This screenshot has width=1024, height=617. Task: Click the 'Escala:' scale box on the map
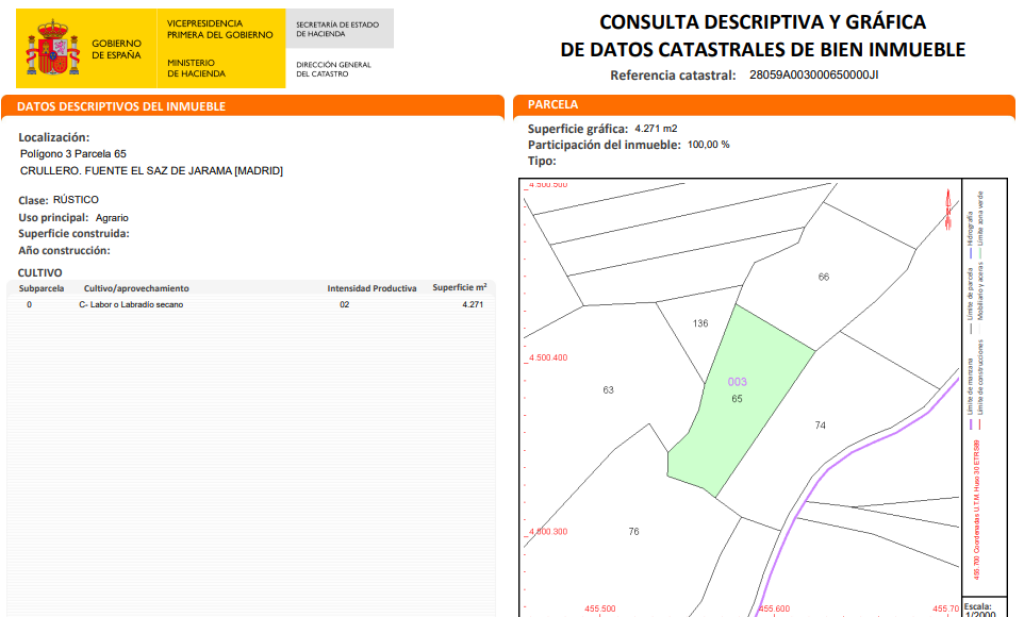[x=985, y=608]
